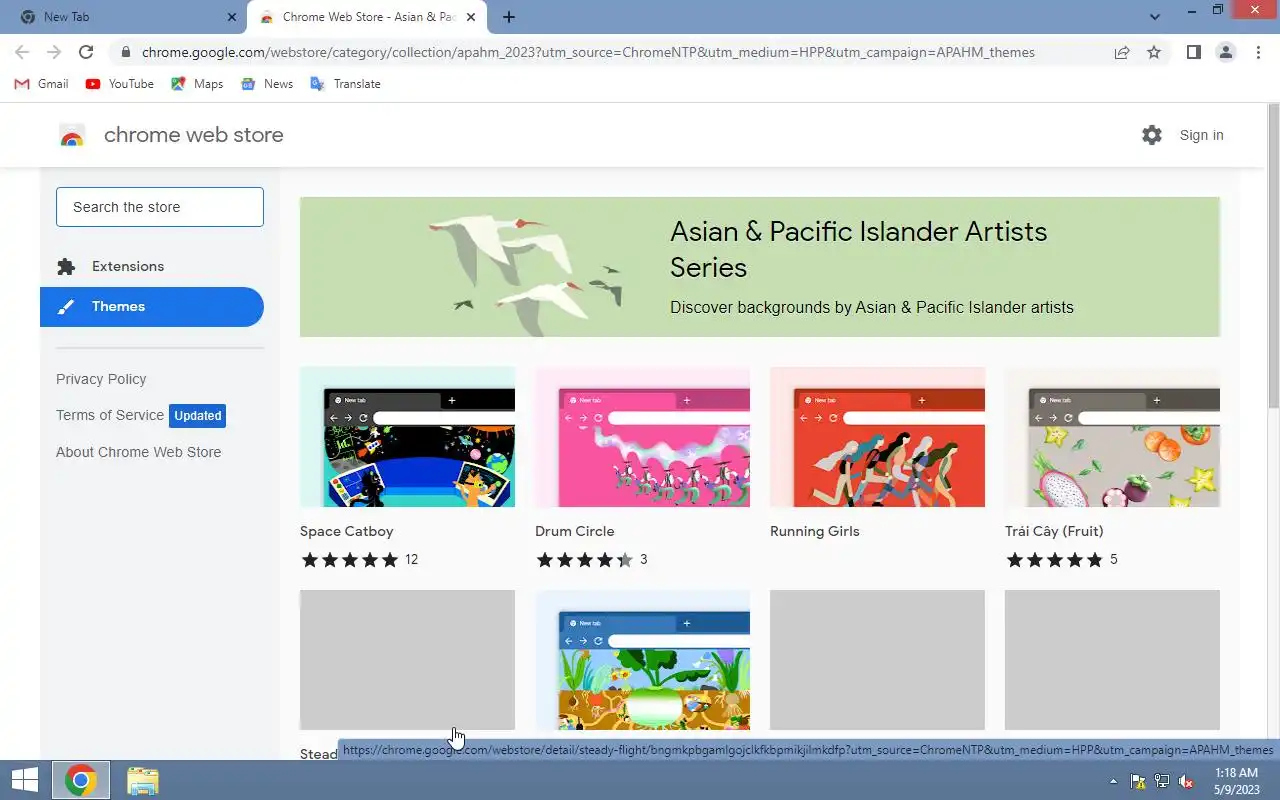Screen dimensions: 1280x800
Task: Open the Windows Start button
Action: [24, 780]
